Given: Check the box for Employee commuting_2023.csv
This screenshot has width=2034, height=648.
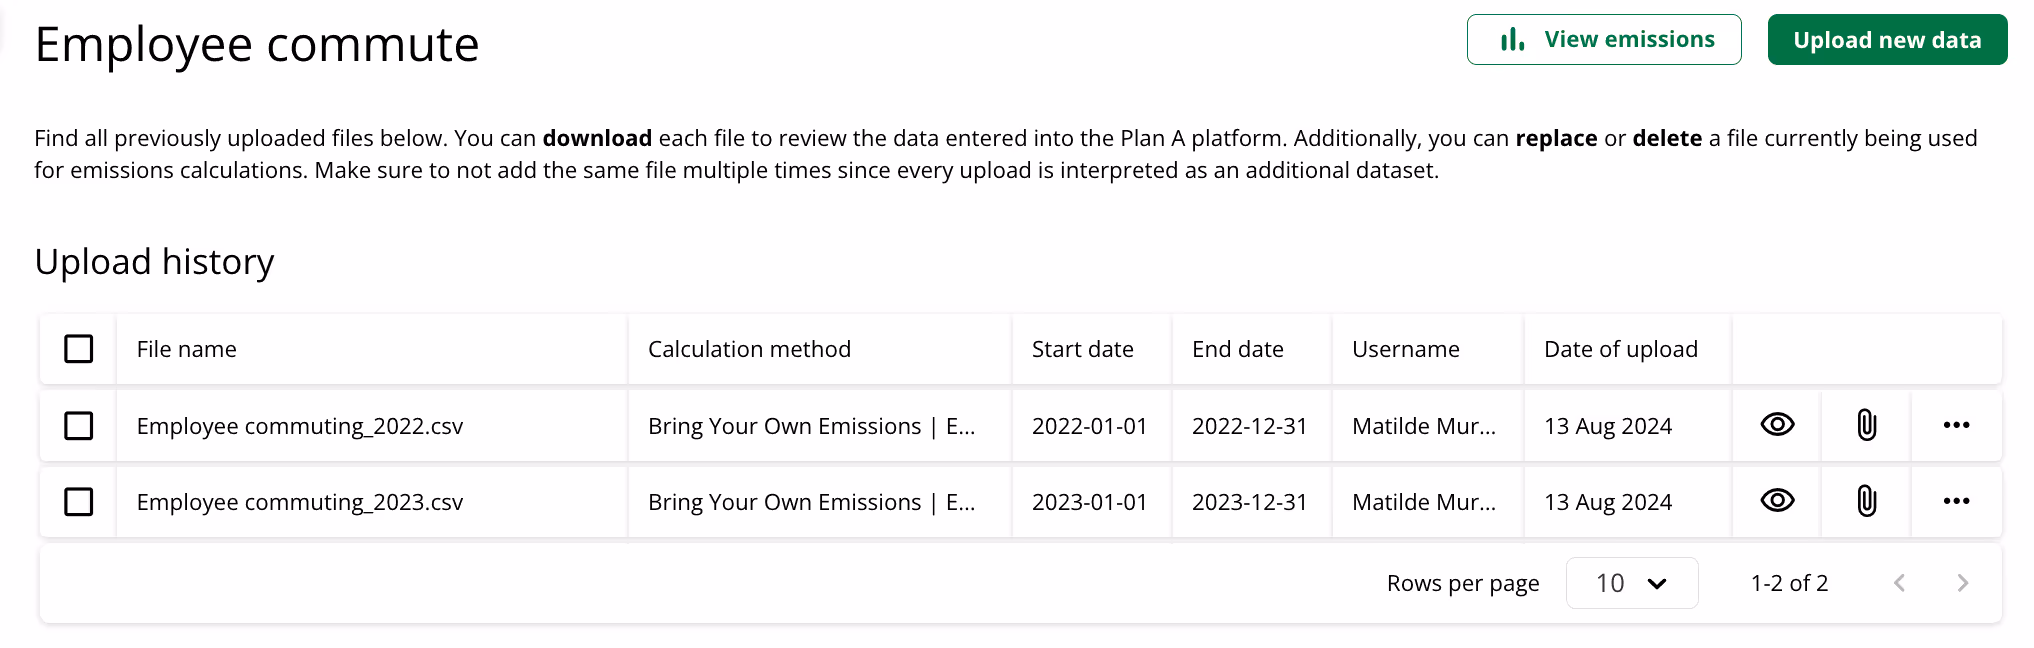Looking at the screenshot, I should tap(78, 502).
